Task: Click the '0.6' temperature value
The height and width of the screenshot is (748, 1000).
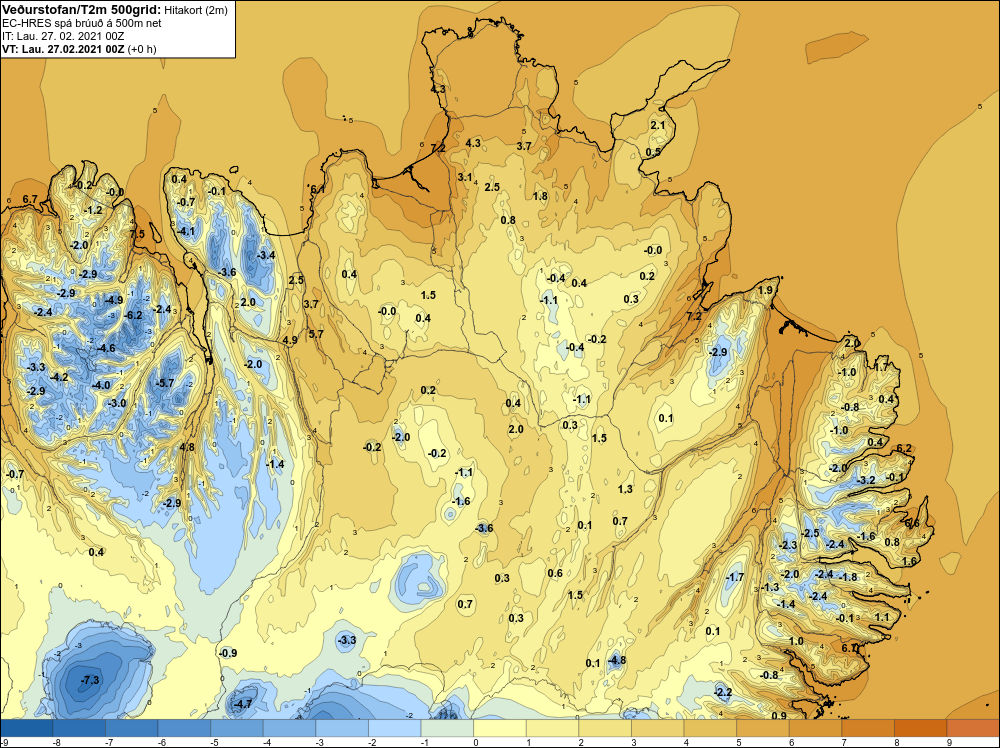Action: pyautogui.click(x=555, y=573)
